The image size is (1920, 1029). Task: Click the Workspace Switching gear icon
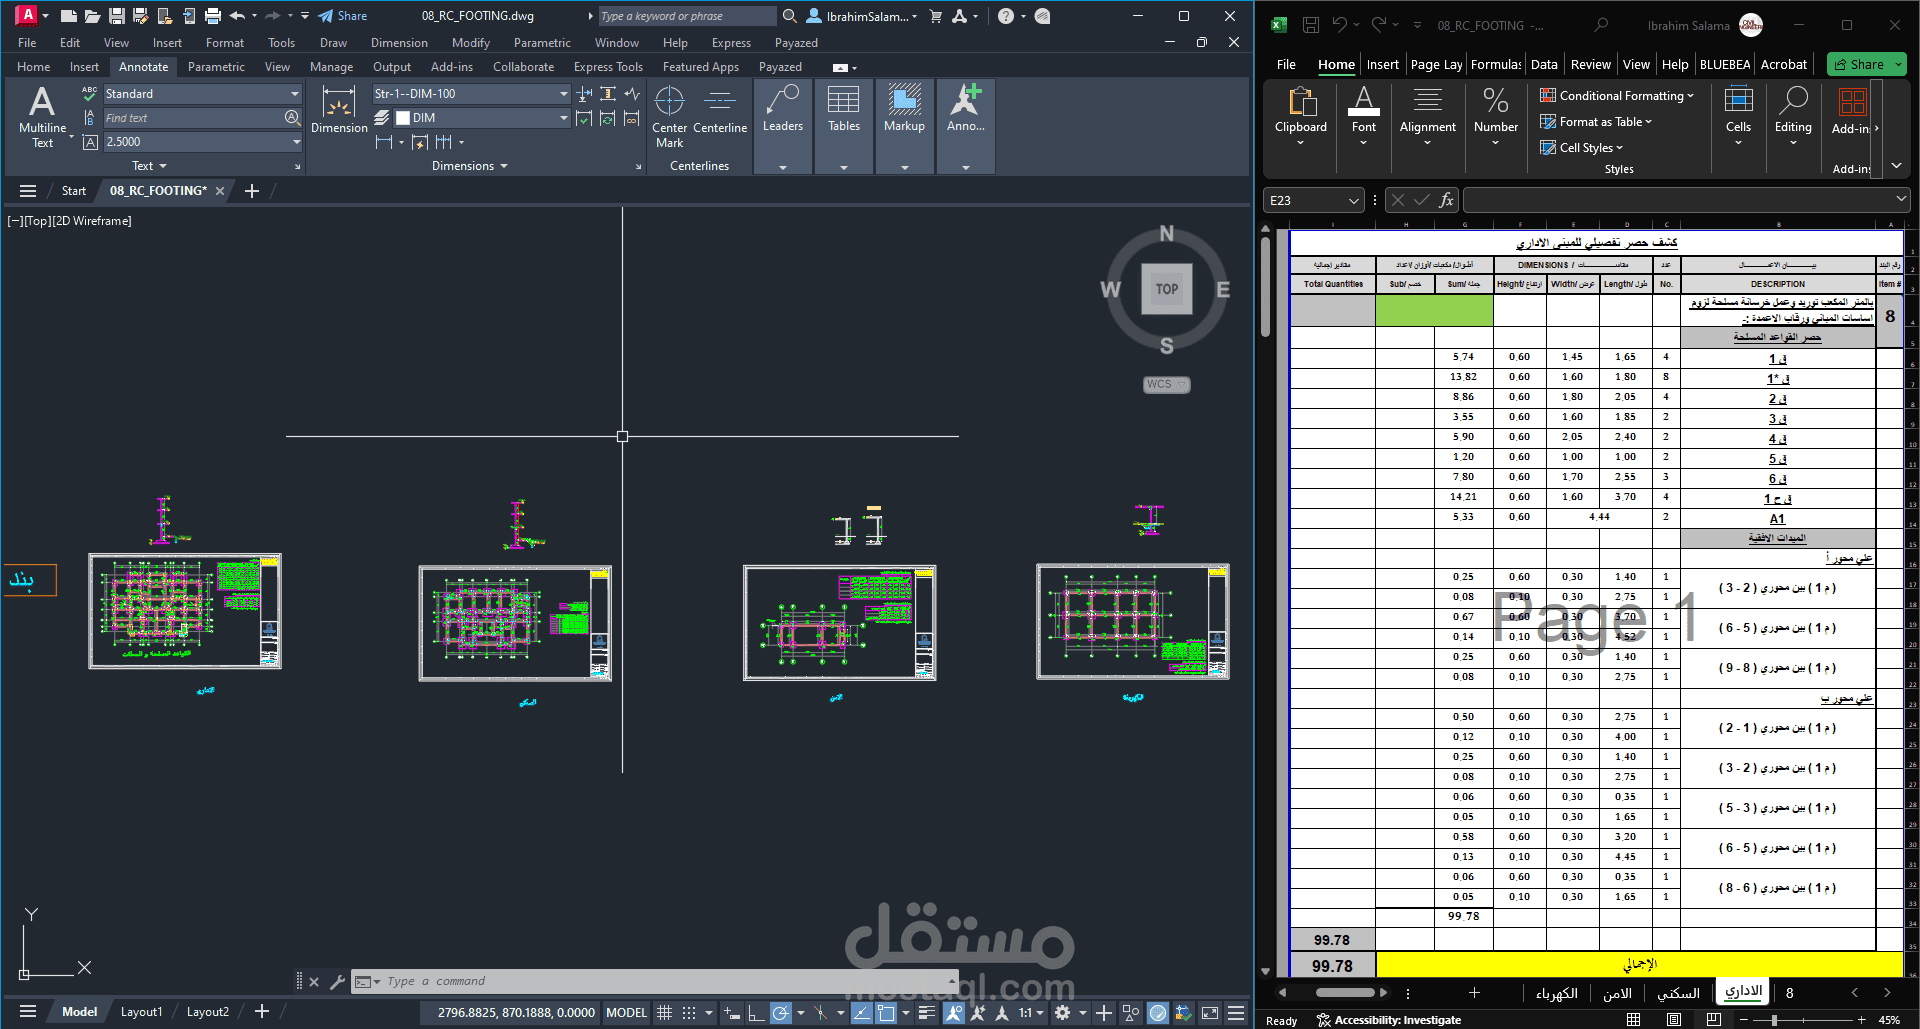[1062, 1012]
